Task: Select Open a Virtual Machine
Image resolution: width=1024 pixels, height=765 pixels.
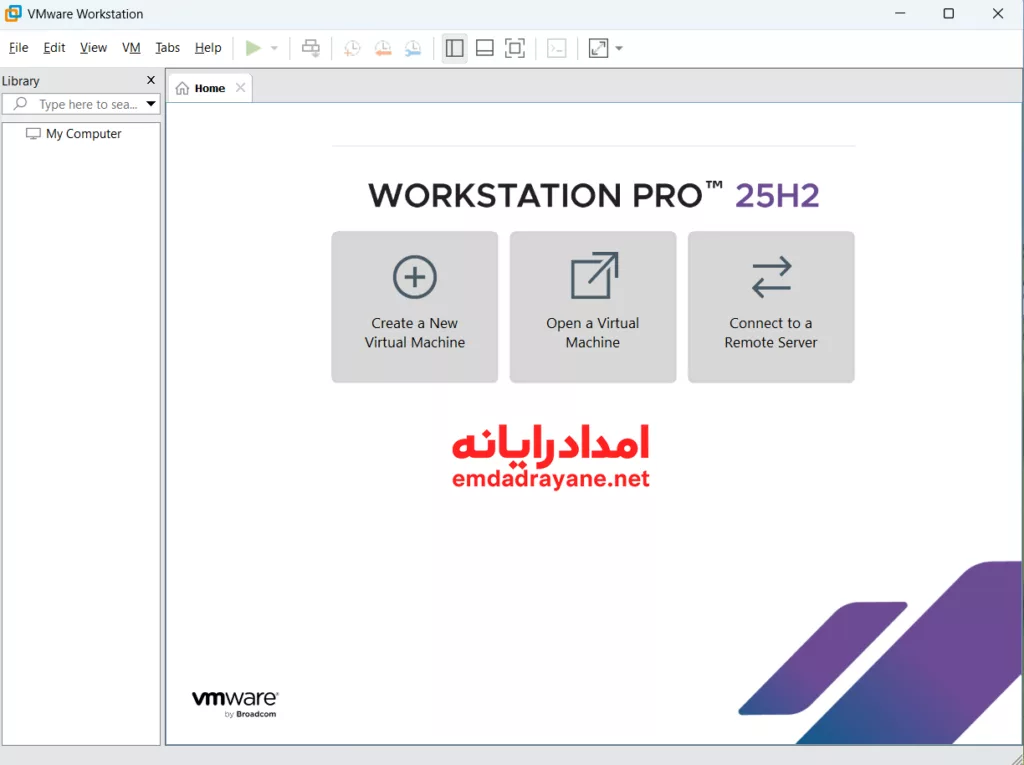Action: pos(592,306)
